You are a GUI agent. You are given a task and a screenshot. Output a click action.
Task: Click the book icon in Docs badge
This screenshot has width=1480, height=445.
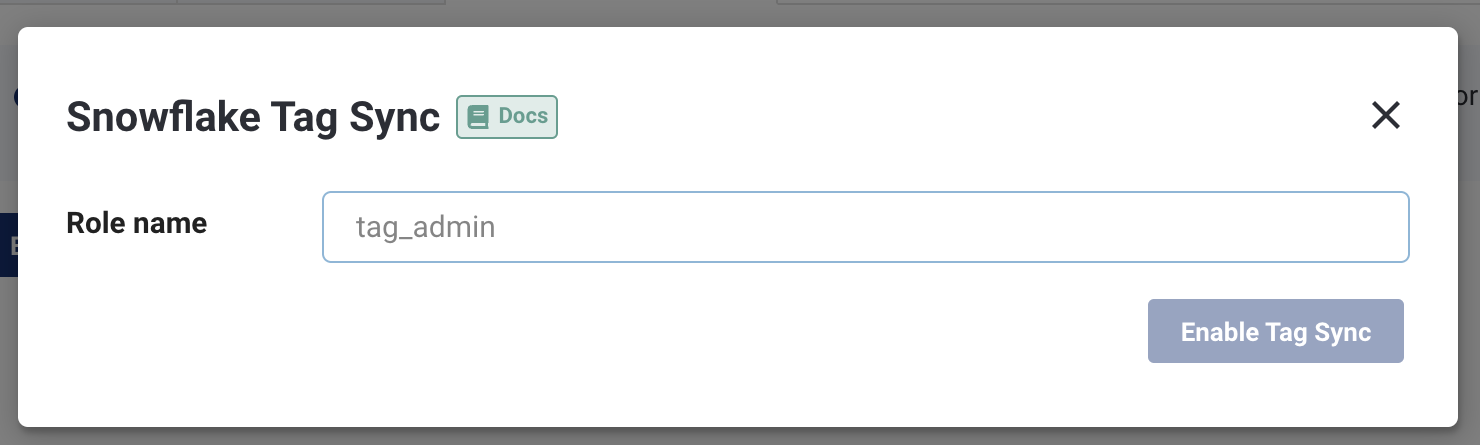(478, 117)
